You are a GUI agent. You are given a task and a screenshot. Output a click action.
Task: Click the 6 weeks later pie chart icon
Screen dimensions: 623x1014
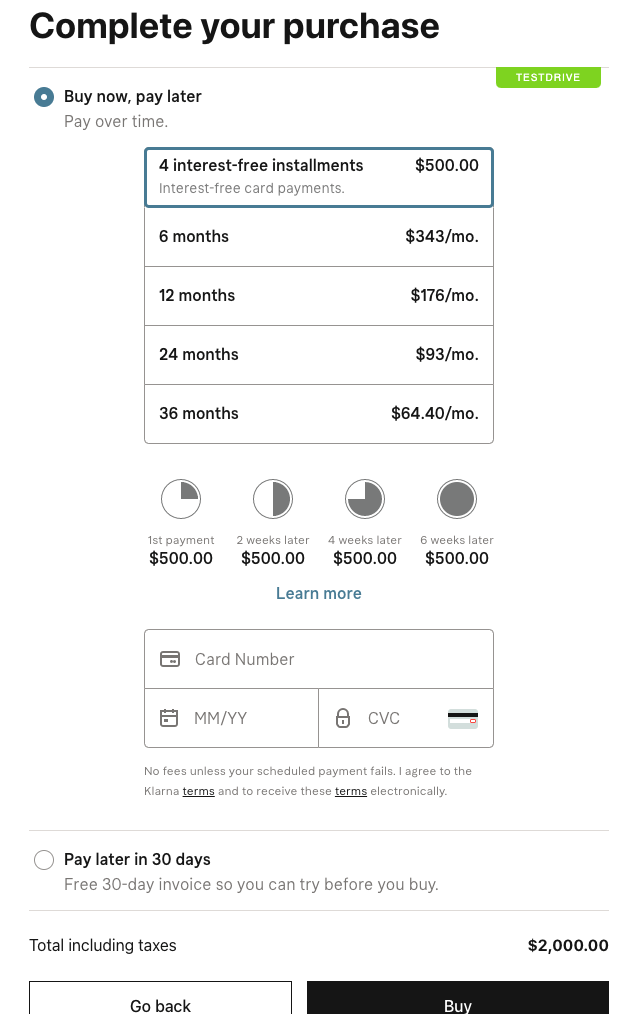(457, 498)
